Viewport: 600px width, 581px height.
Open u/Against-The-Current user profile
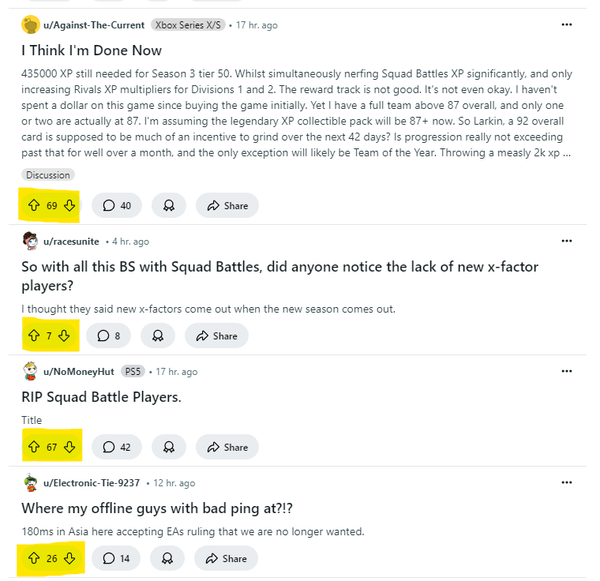[x=94, y=25]
